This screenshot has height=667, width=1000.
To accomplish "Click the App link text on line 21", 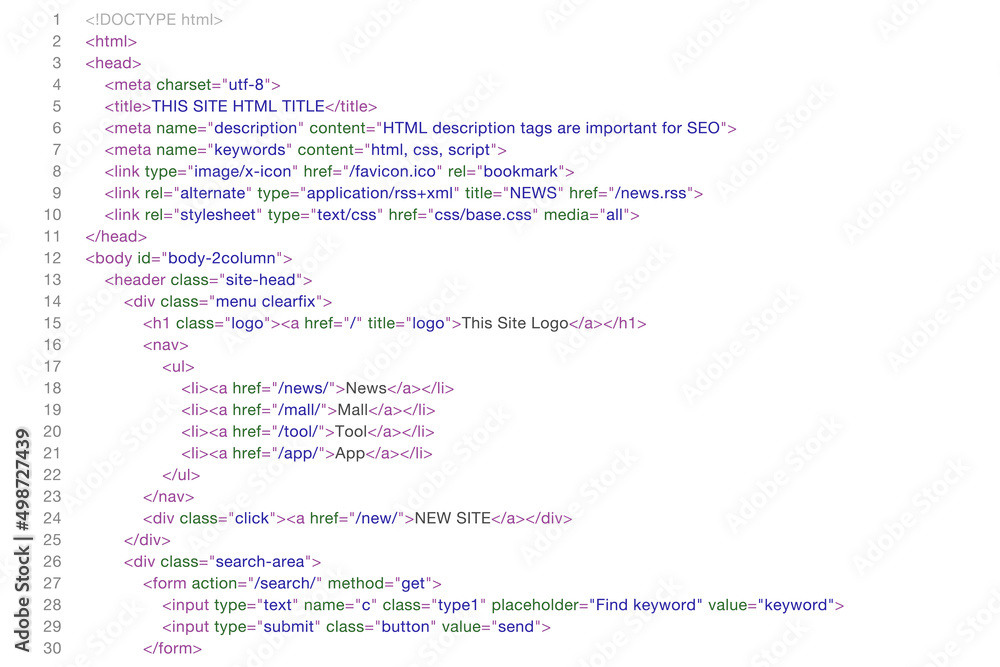I will (x=350, y=453).
